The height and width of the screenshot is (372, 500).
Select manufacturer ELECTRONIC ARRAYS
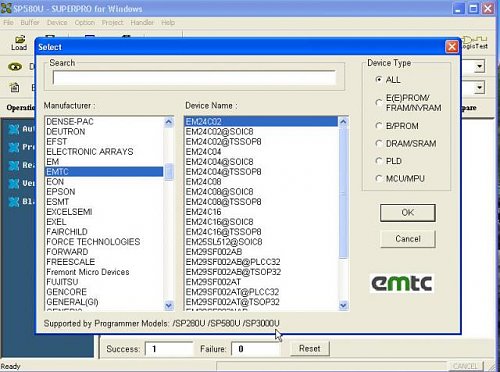coord(104,152)
